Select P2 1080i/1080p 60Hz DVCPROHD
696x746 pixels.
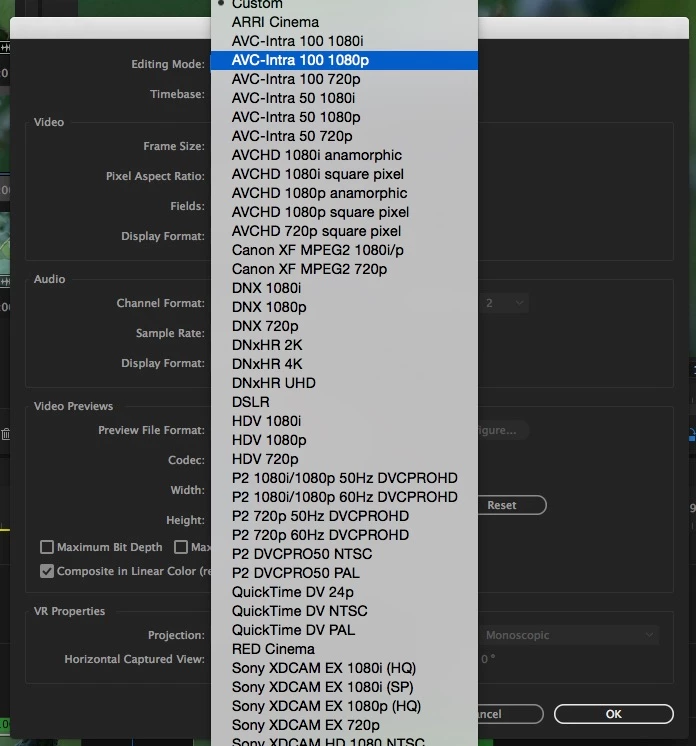[344, 497]
